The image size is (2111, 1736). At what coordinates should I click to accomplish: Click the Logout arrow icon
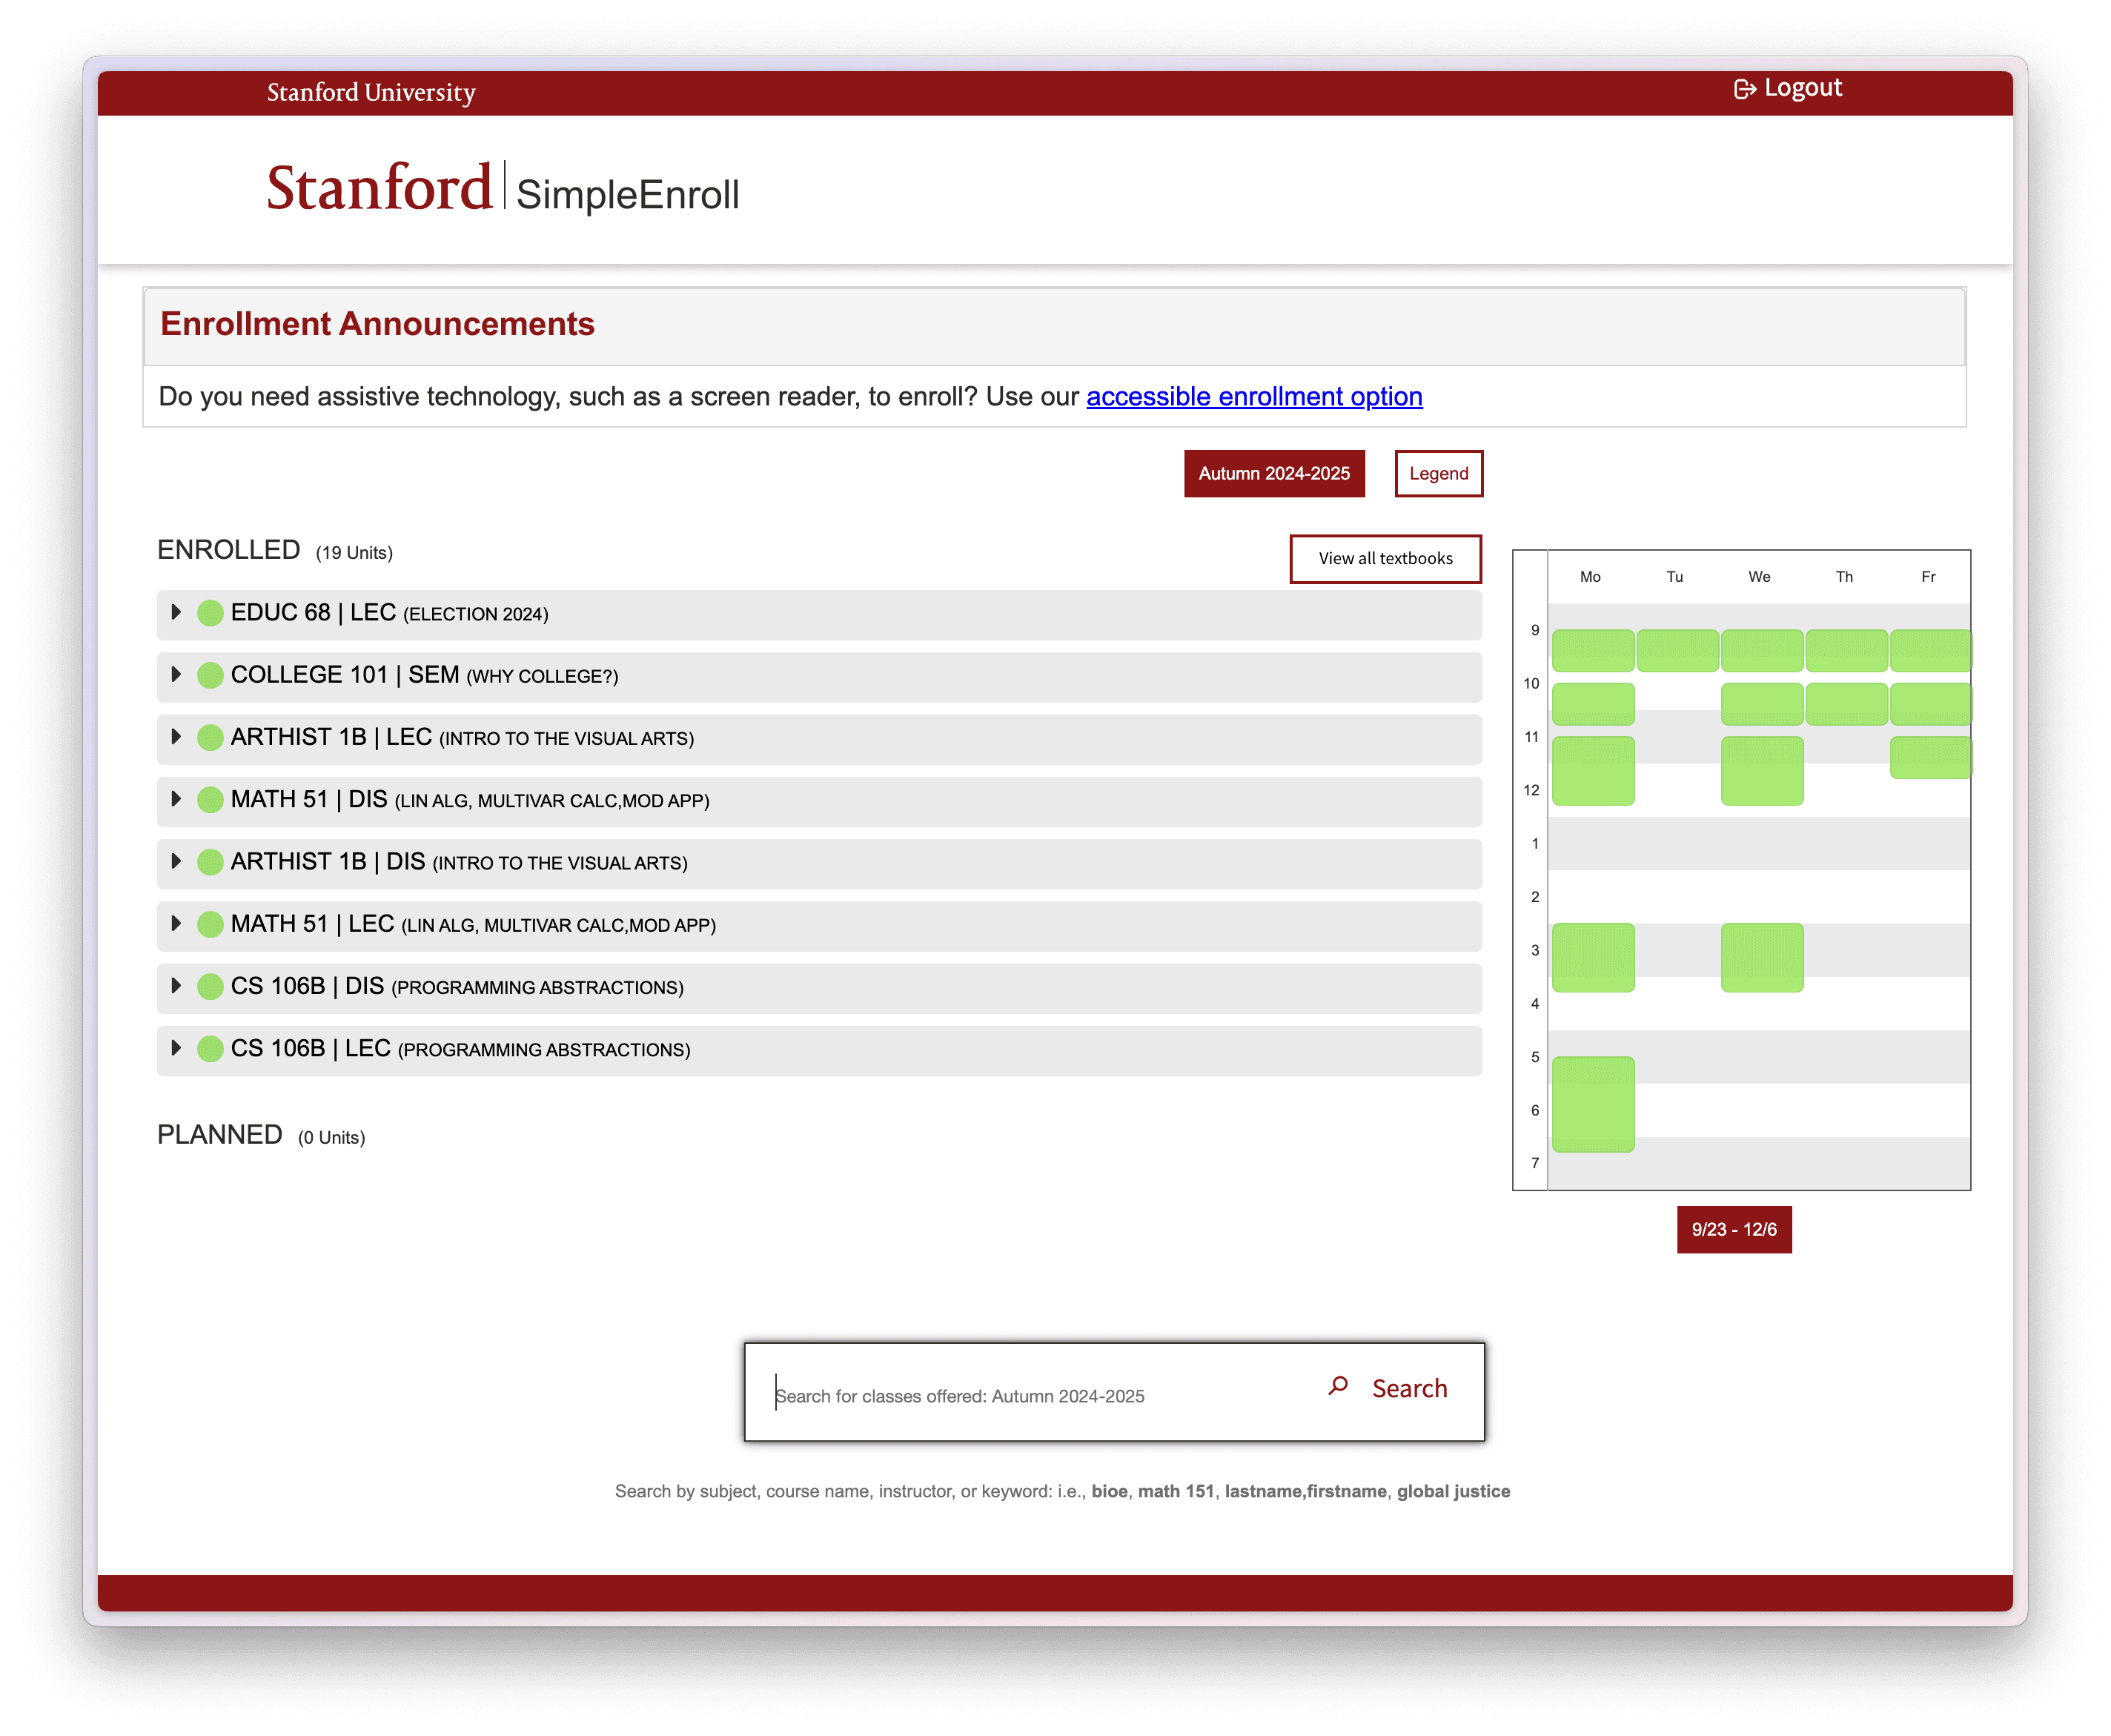[1744, 89]
